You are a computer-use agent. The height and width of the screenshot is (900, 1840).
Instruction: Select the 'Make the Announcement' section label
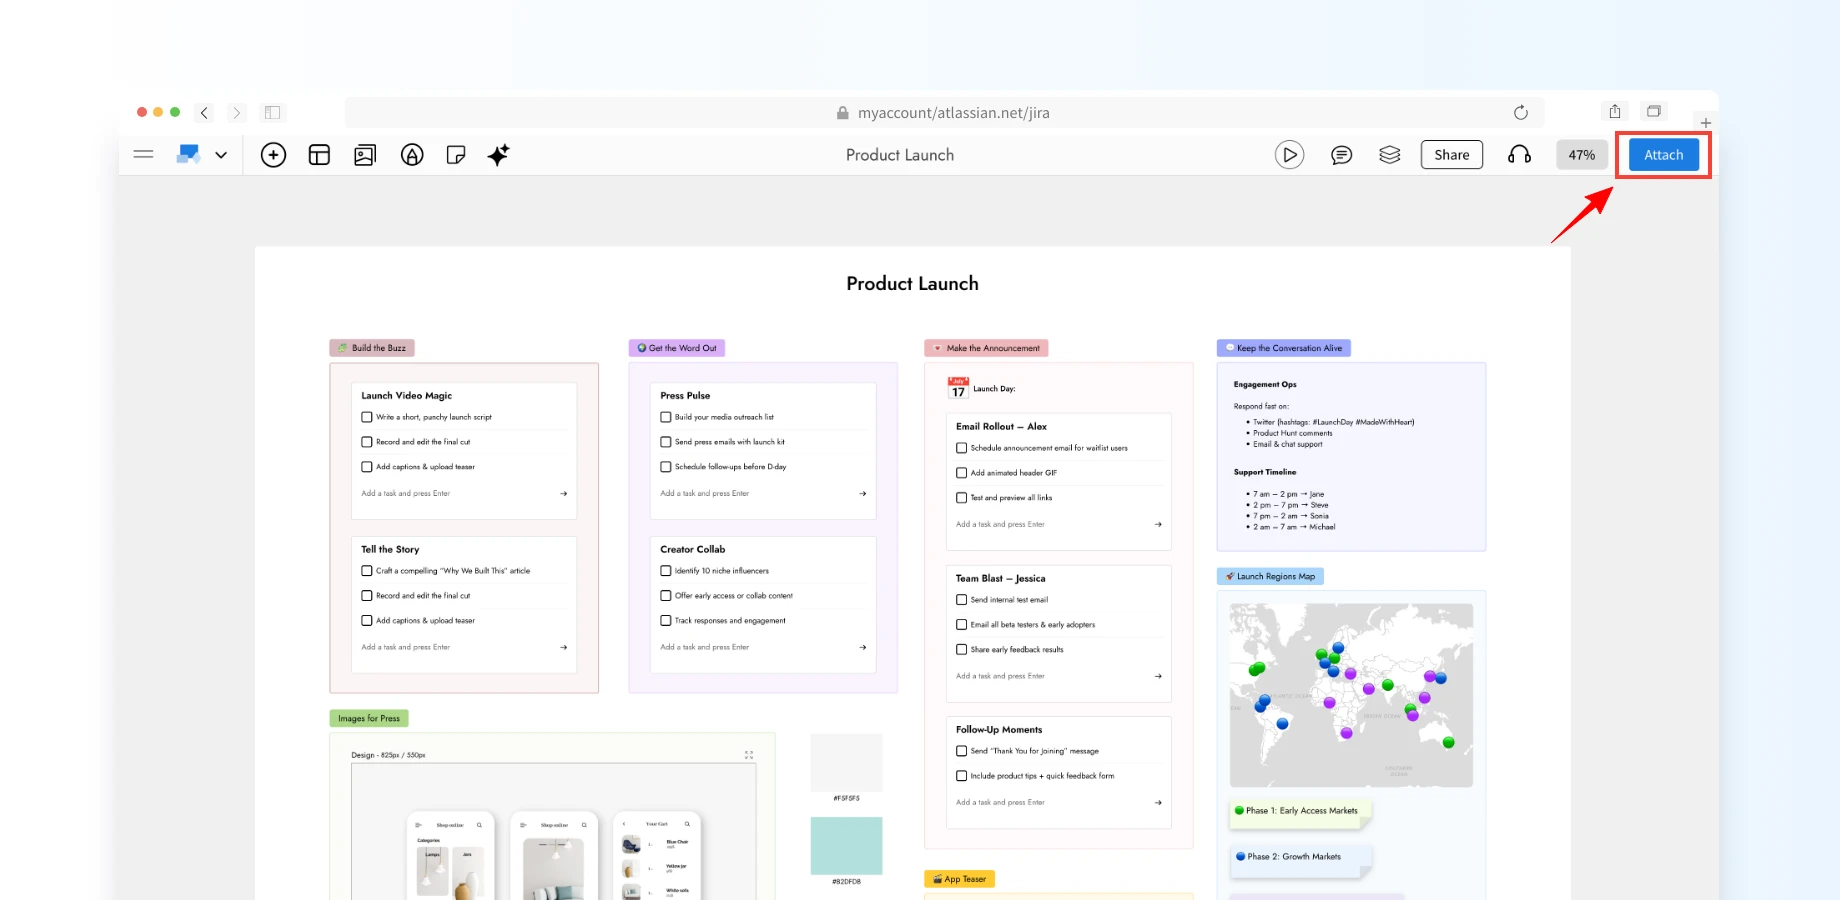[x=986, y=348]
